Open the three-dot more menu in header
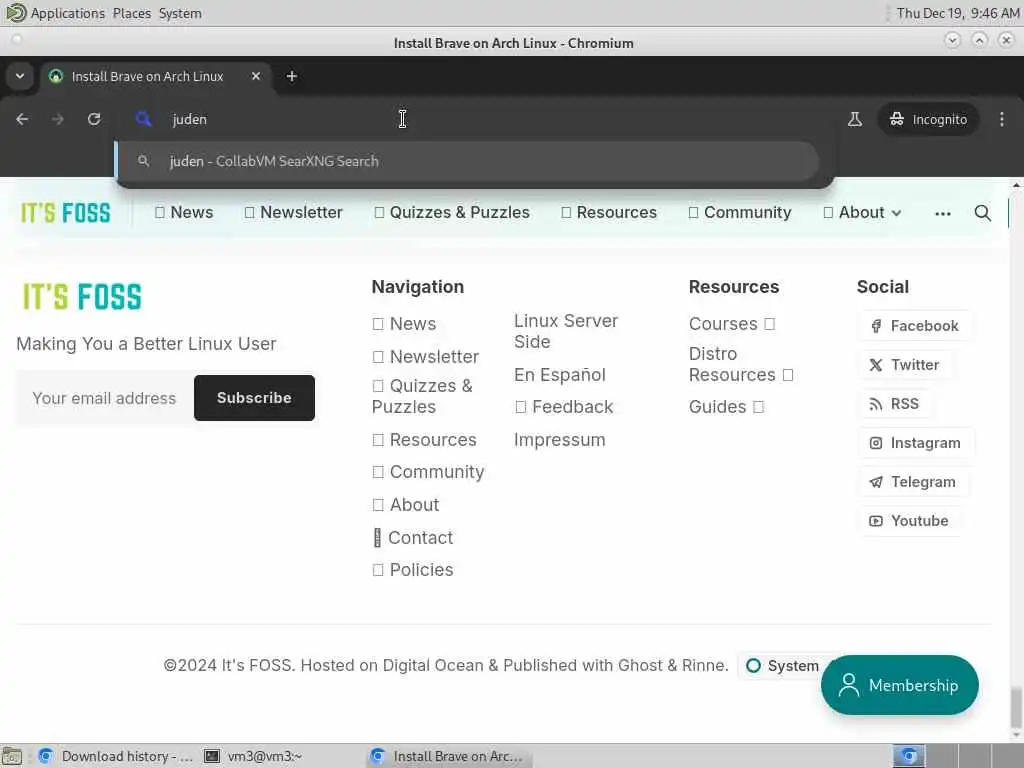Image resolution: width=1024 pixels, height=768 pixels. tap(942, 214)
